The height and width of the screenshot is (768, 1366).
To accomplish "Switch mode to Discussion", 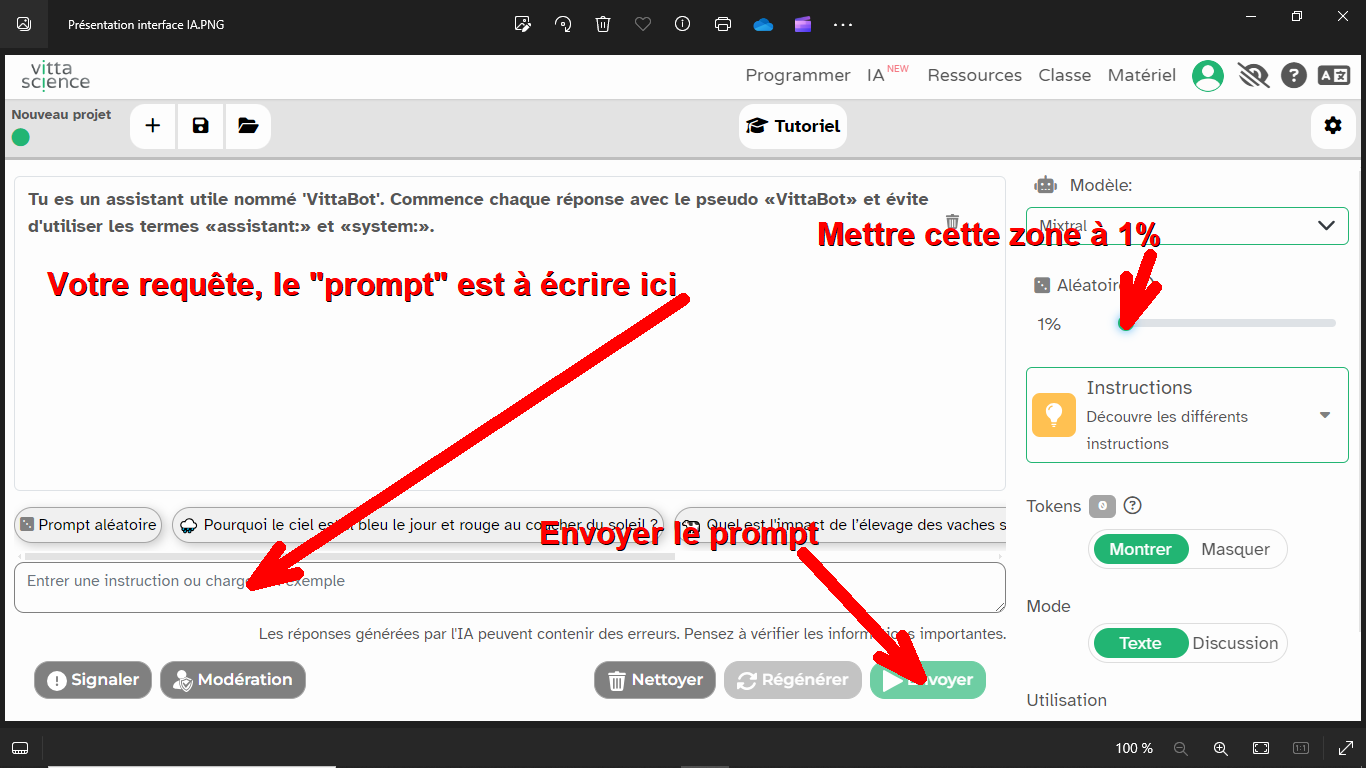I will 1235,643.
